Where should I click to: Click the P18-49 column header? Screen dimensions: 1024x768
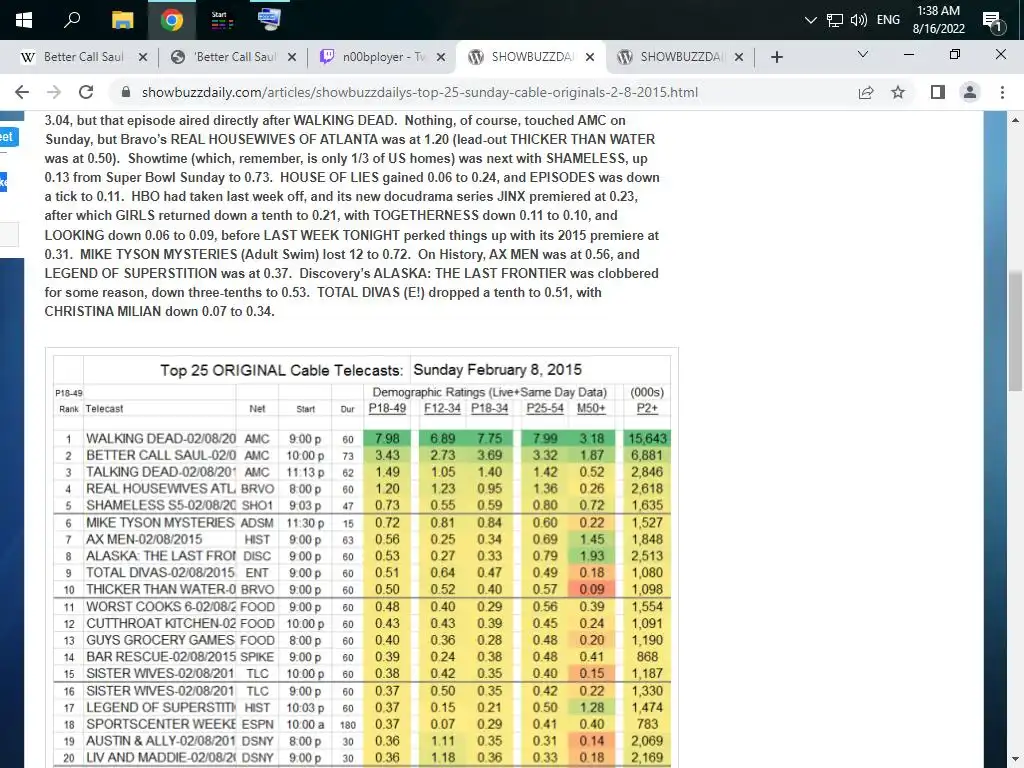coord(387,408)
